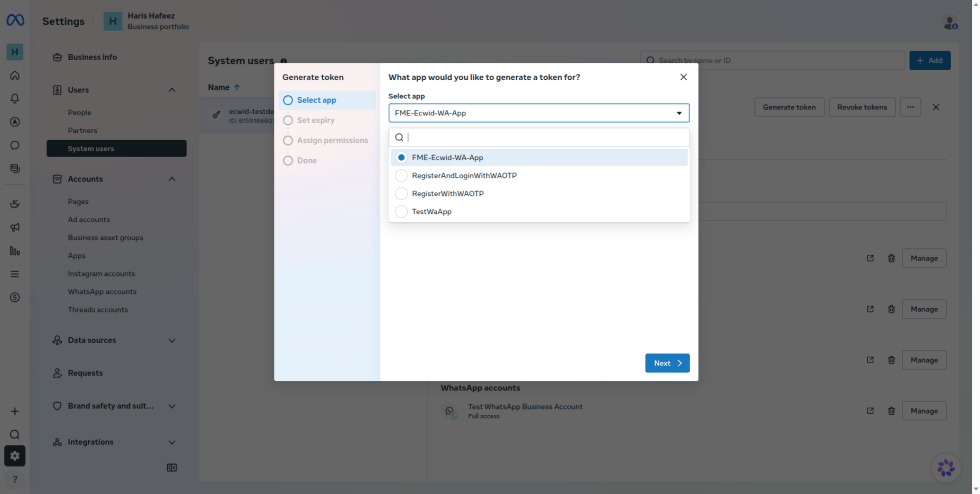
Task: Open the Select app dropdown
Action: (x=539, y=113)
